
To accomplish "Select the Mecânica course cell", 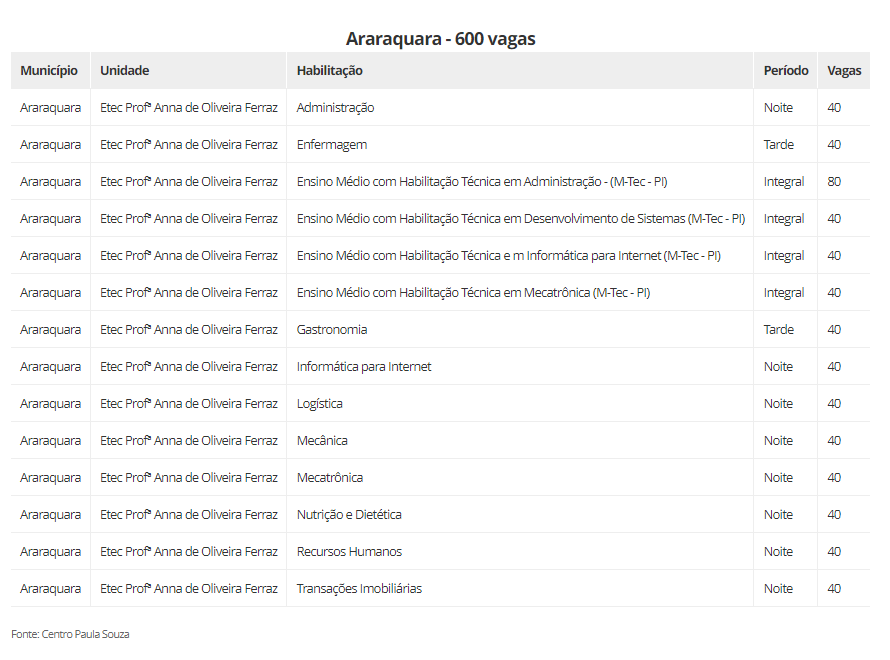I will 322,441.
